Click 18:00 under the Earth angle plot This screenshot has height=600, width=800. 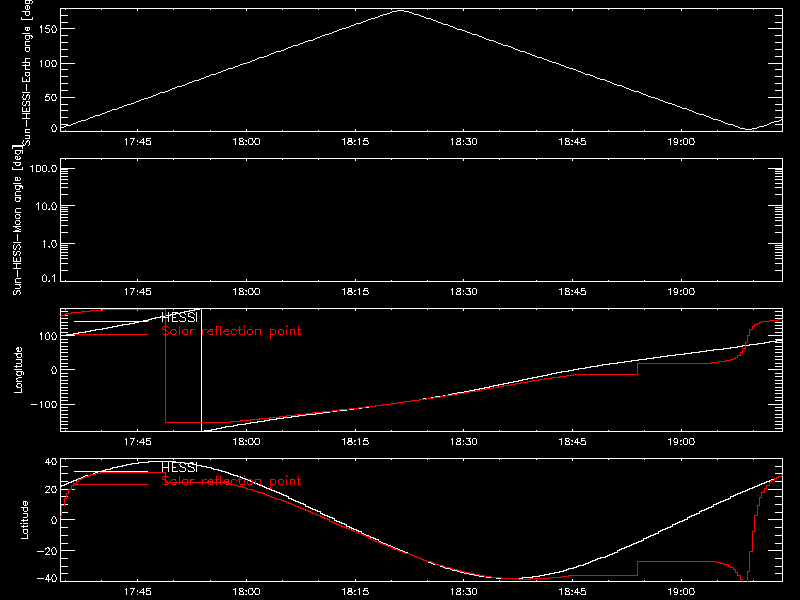pyautogui.click(x=246, y=142)
